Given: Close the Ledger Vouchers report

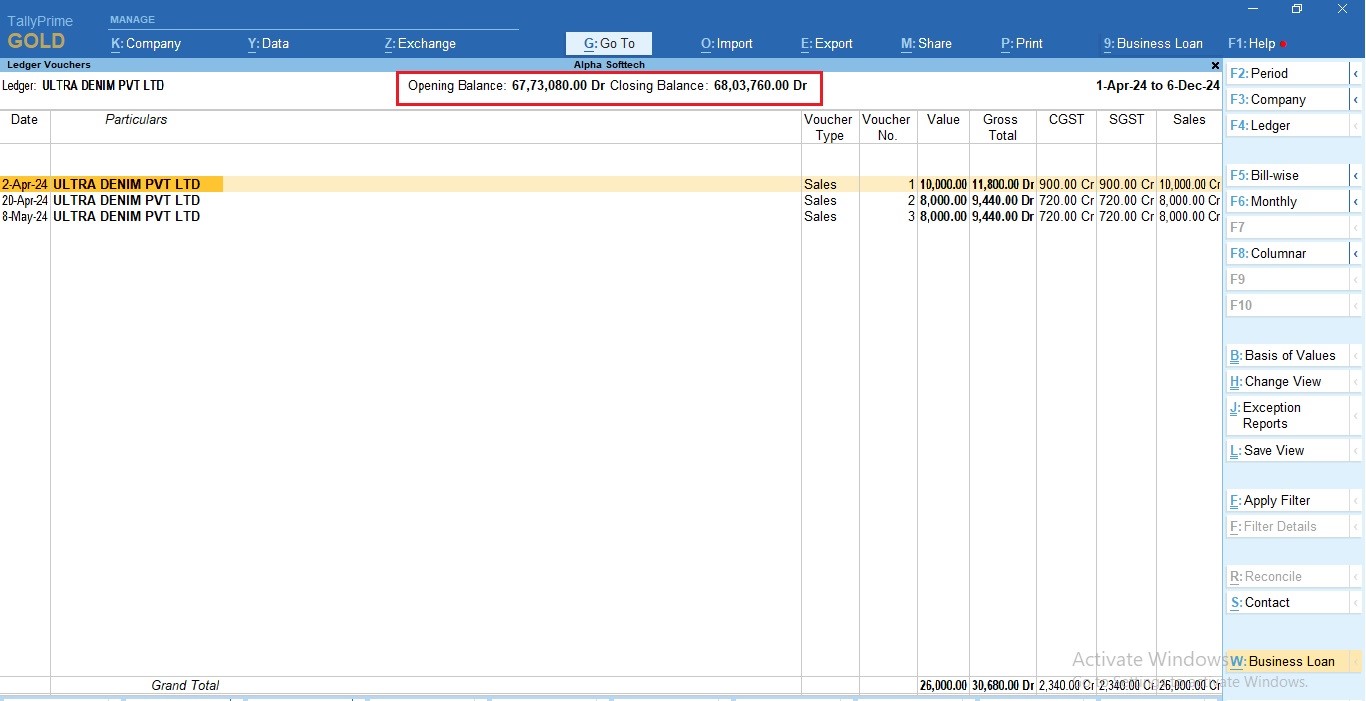Looking at the screenshot, I should 1214,65.
